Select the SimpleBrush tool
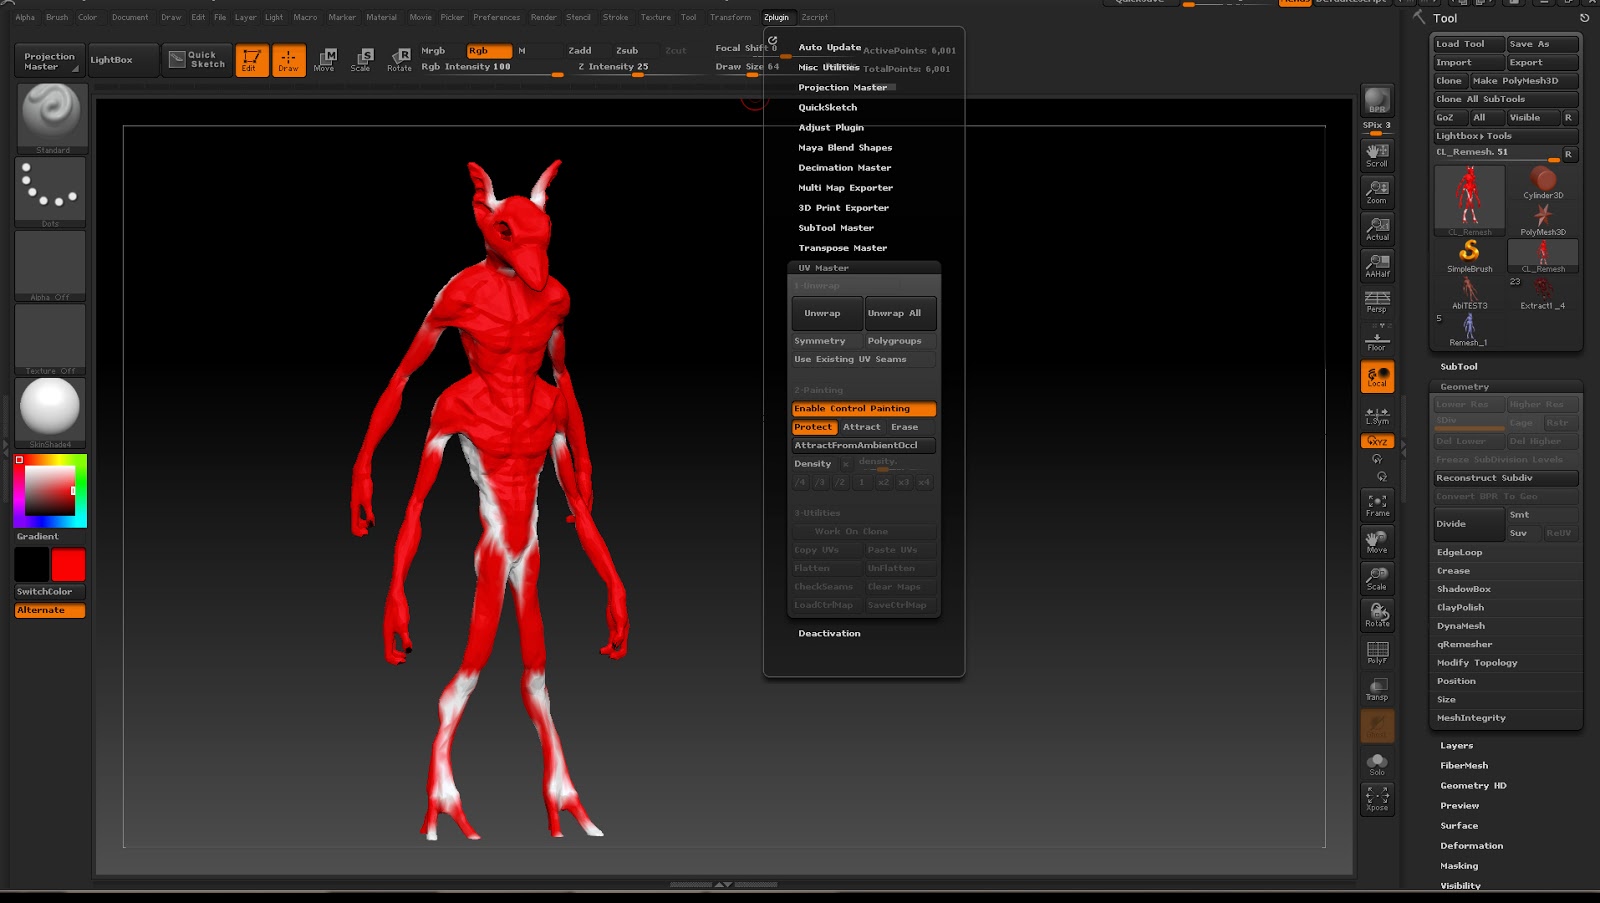Screen dimensions: 1600x903 pyautogui.click(x=1469, y=256)
